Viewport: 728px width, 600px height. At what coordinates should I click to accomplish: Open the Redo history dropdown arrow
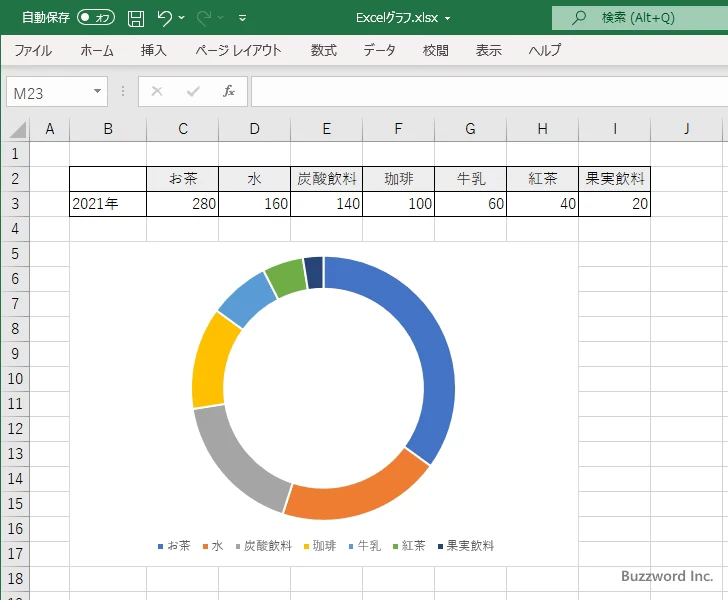point(221,18)
